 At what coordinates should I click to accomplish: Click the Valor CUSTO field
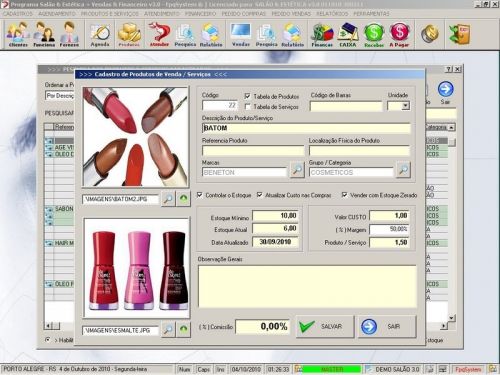pyautogui.click(x=389, y=216)
